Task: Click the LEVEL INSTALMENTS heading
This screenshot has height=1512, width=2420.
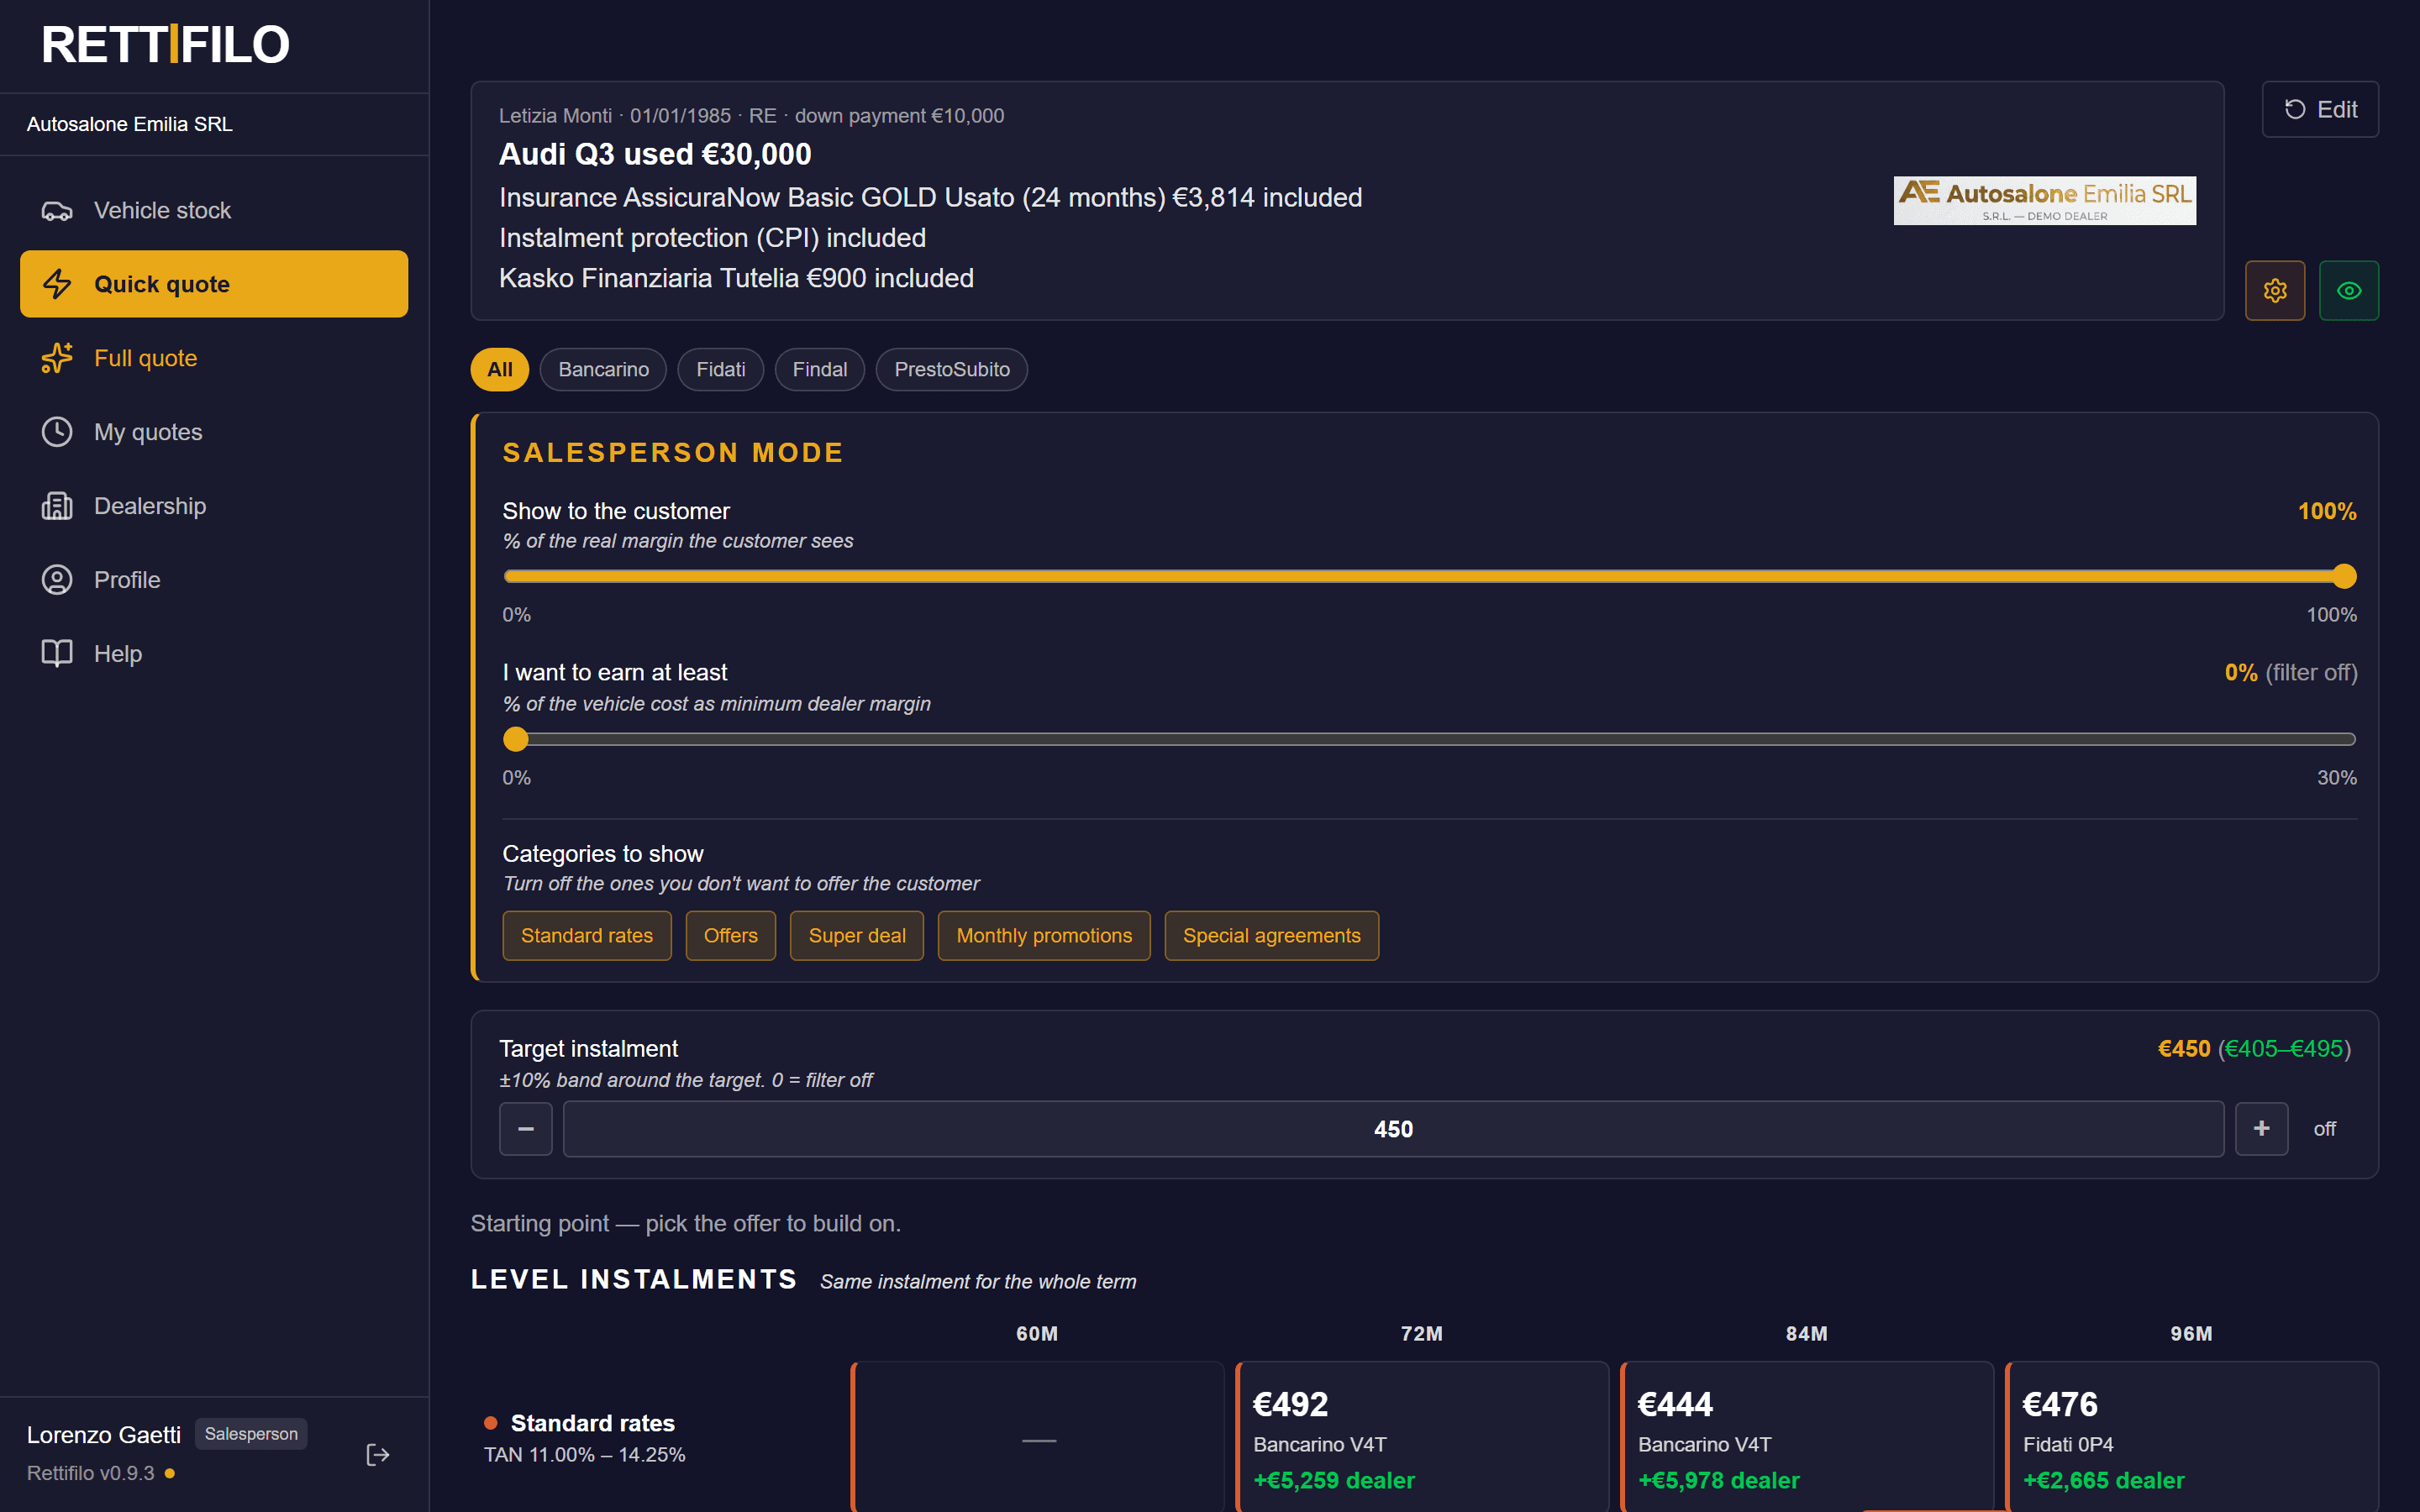Action: pyautogui.click(x=634, y=1280)
